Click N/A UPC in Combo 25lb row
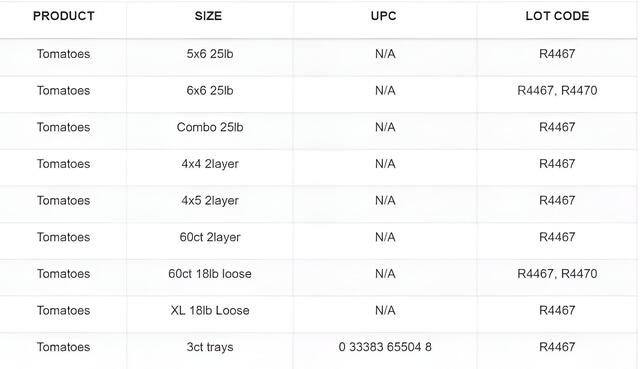The image size is (640, 369). pyautogui.click(x=385, y=127)
